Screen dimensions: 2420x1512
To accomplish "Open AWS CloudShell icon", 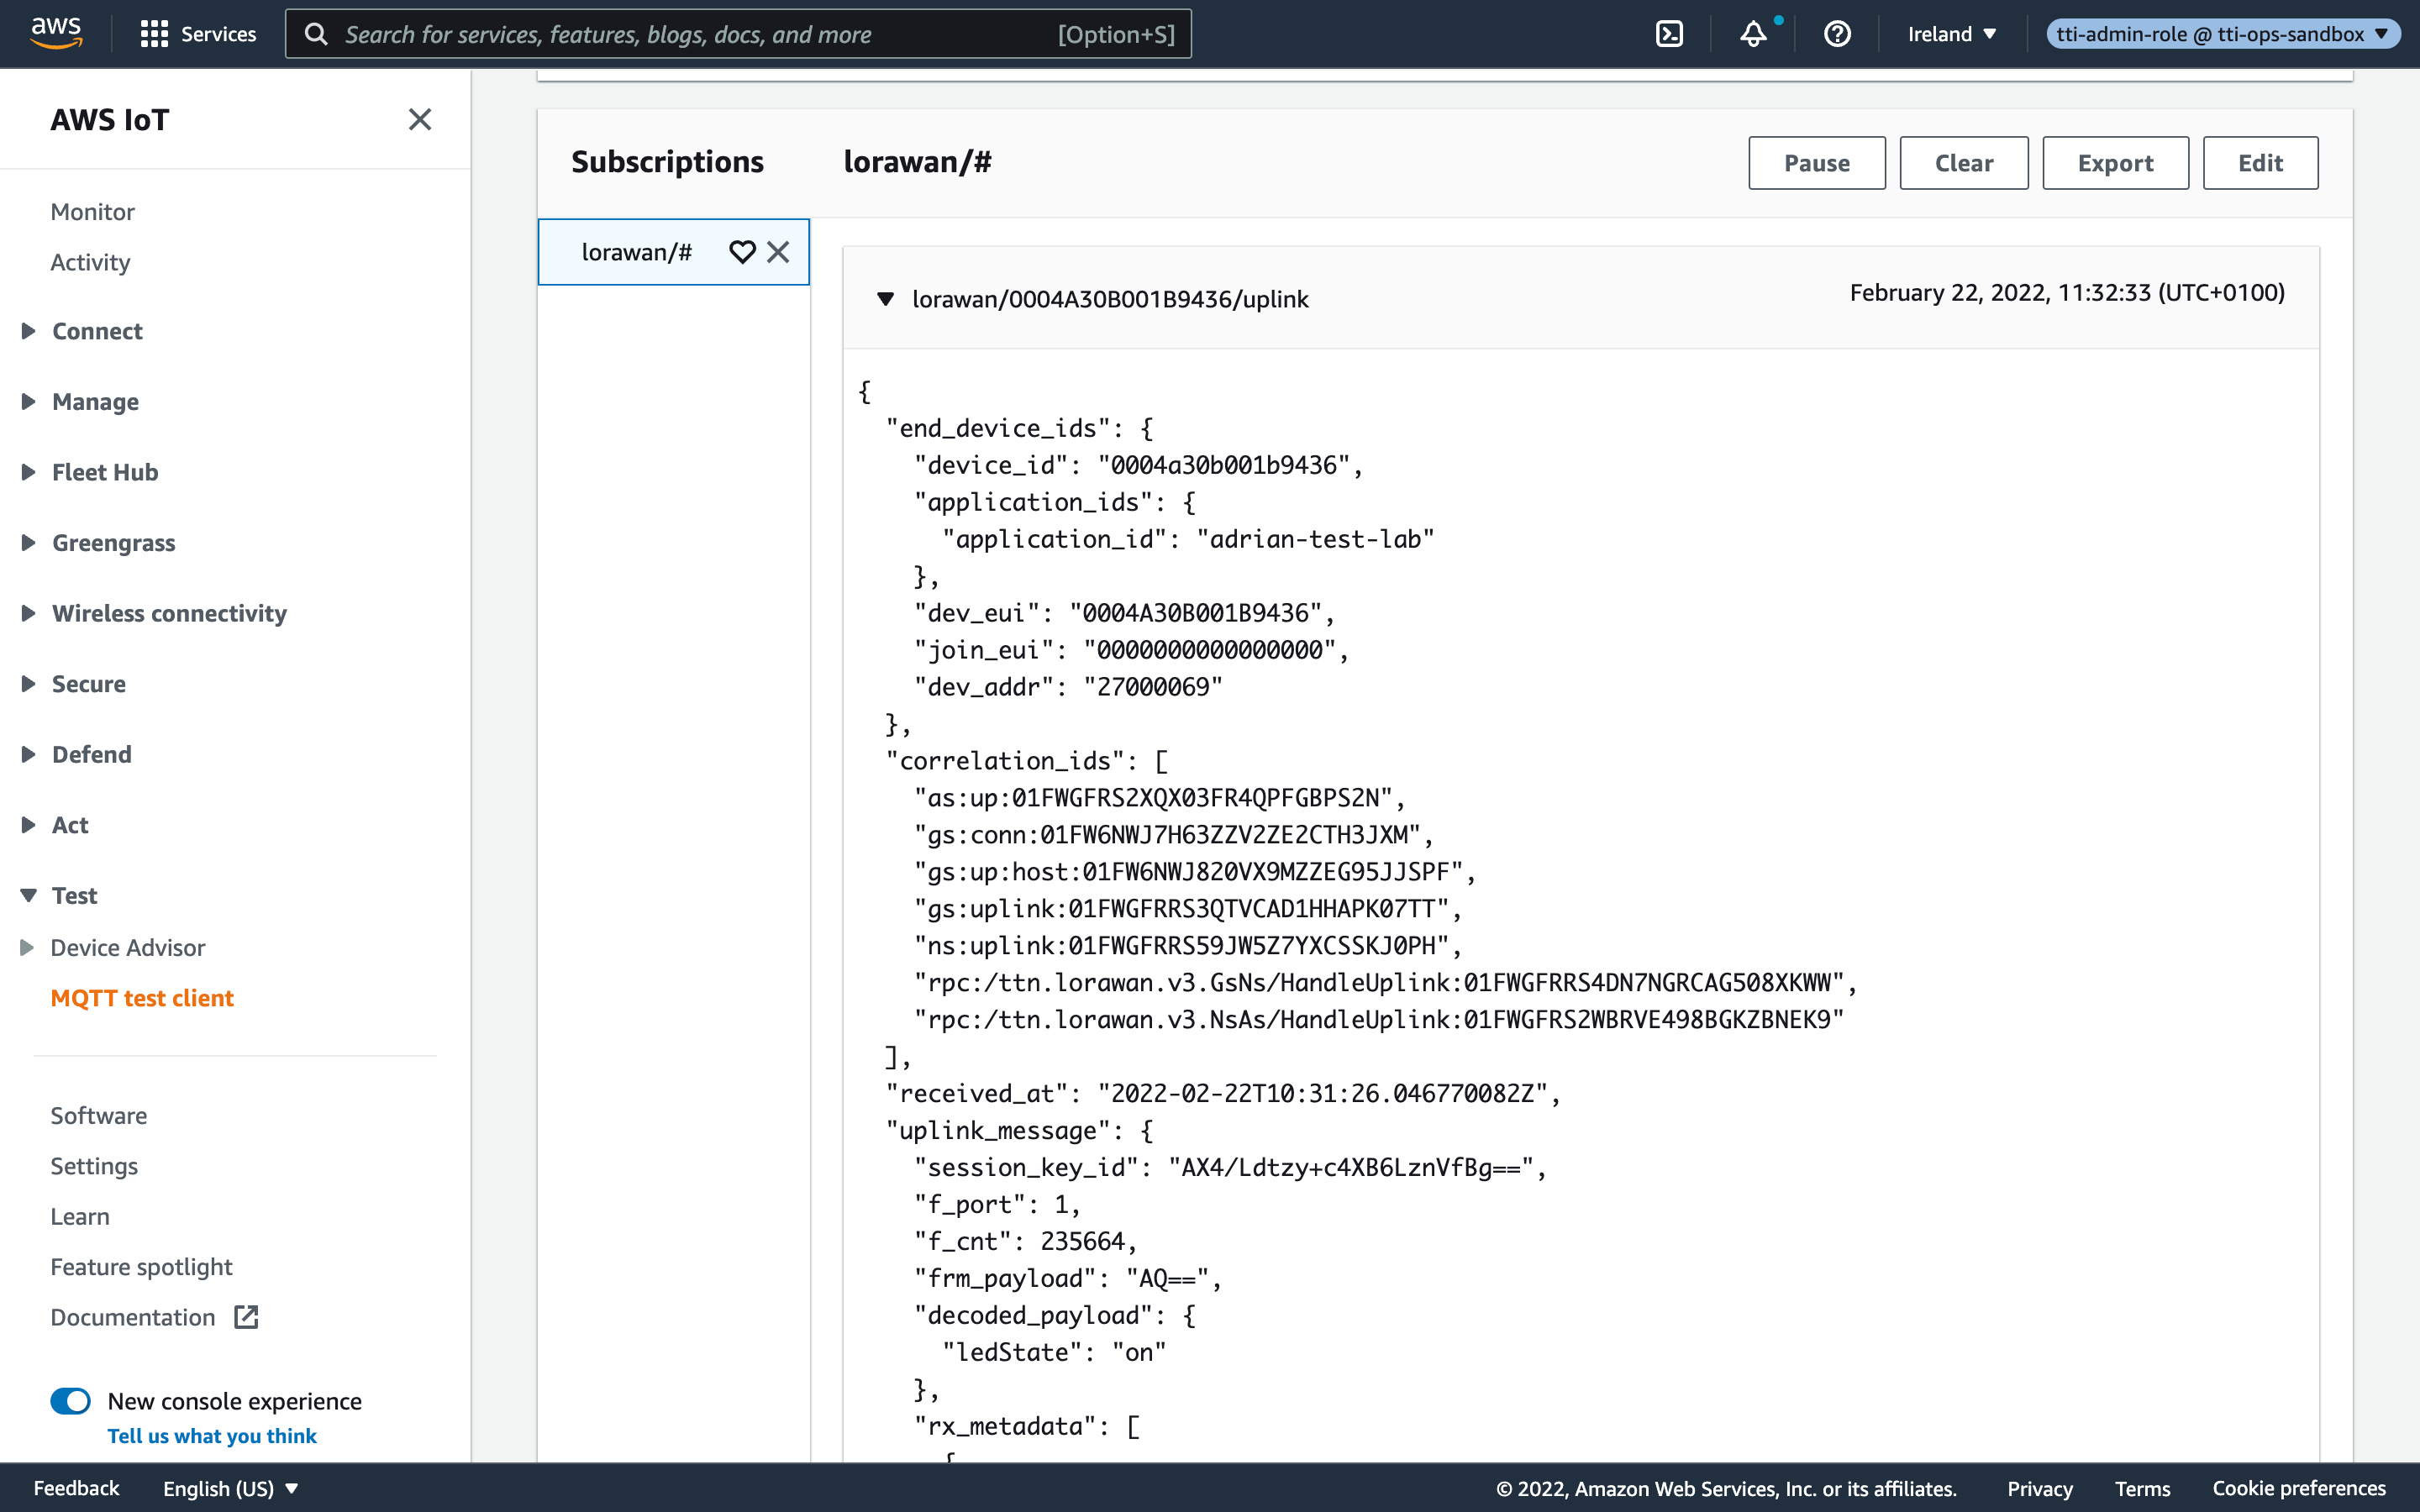I will tap(1669, 34).
